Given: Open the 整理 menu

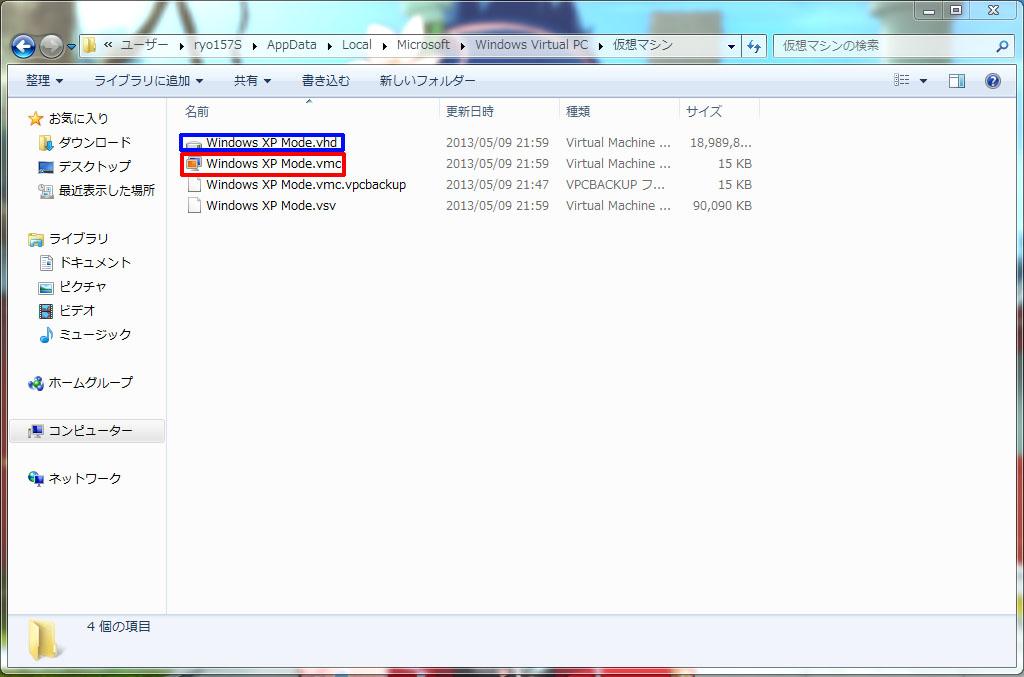Looking at the screenshot, I should click(x=44, y=81).
